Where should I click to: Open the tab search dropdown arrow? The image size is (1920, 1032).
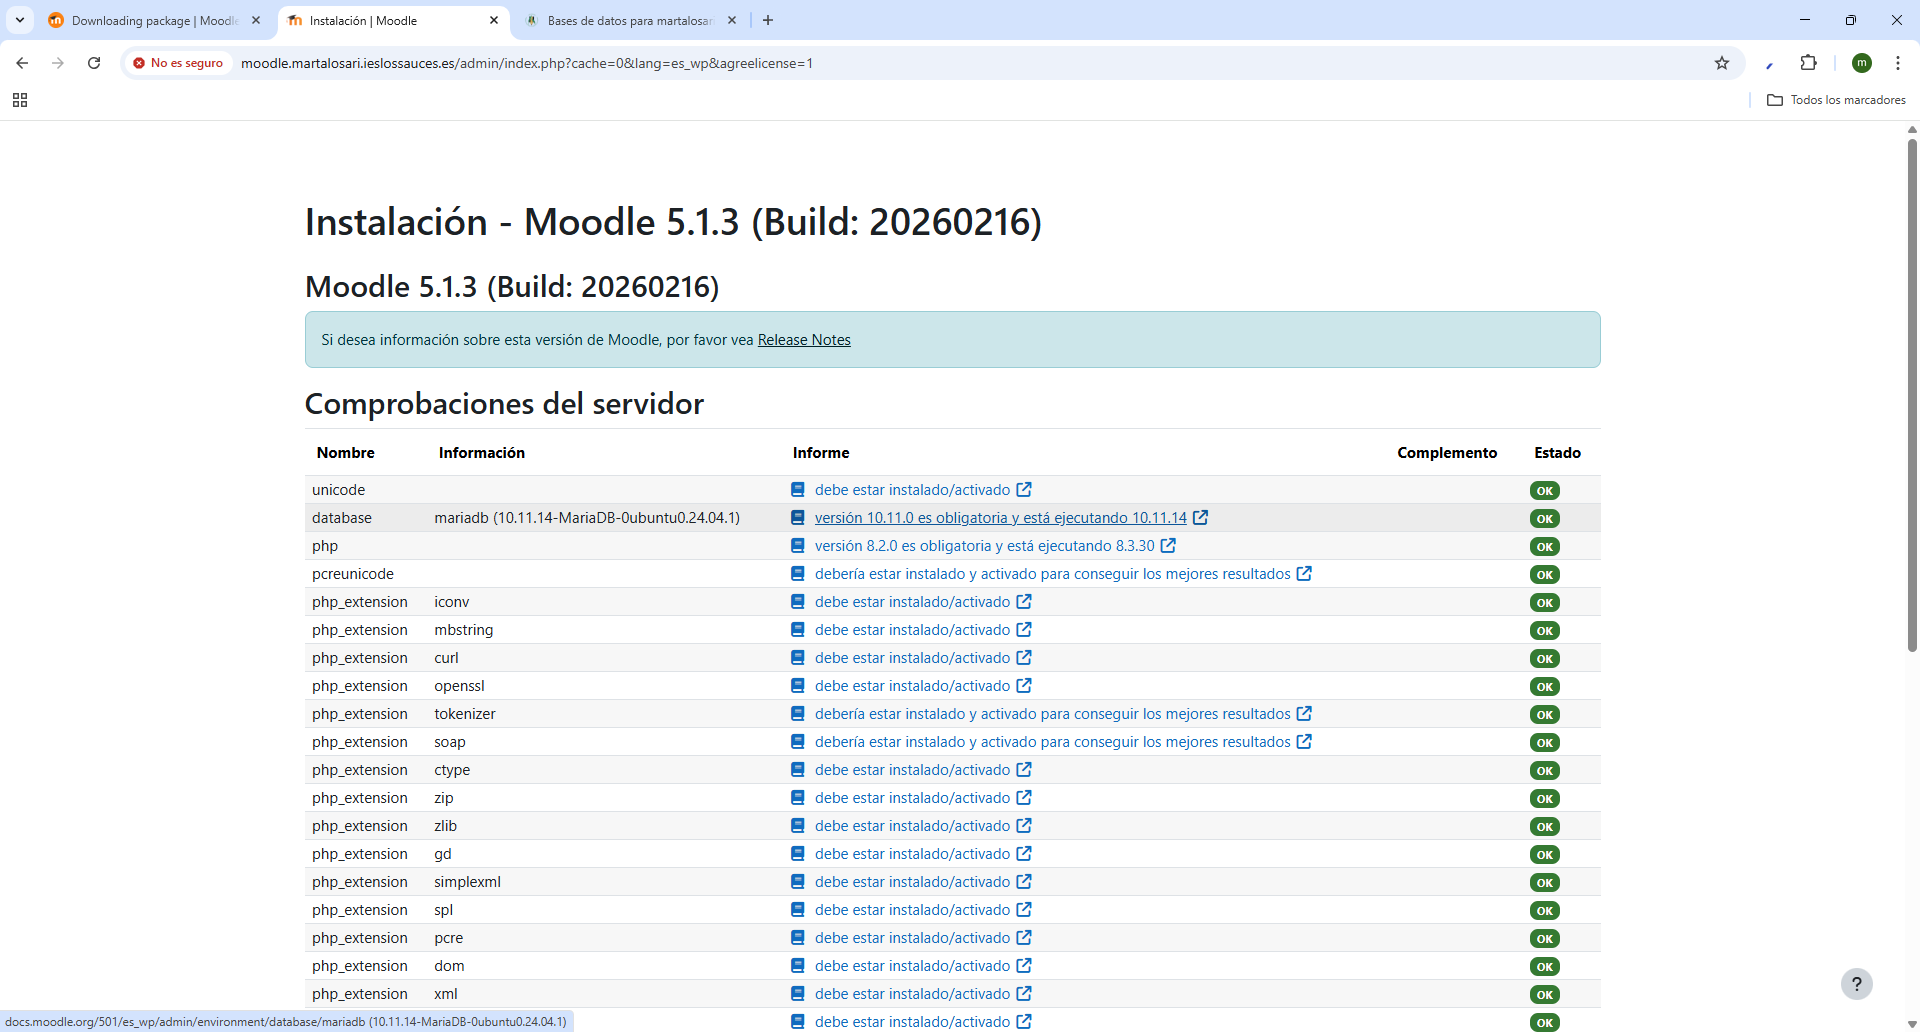20,20
